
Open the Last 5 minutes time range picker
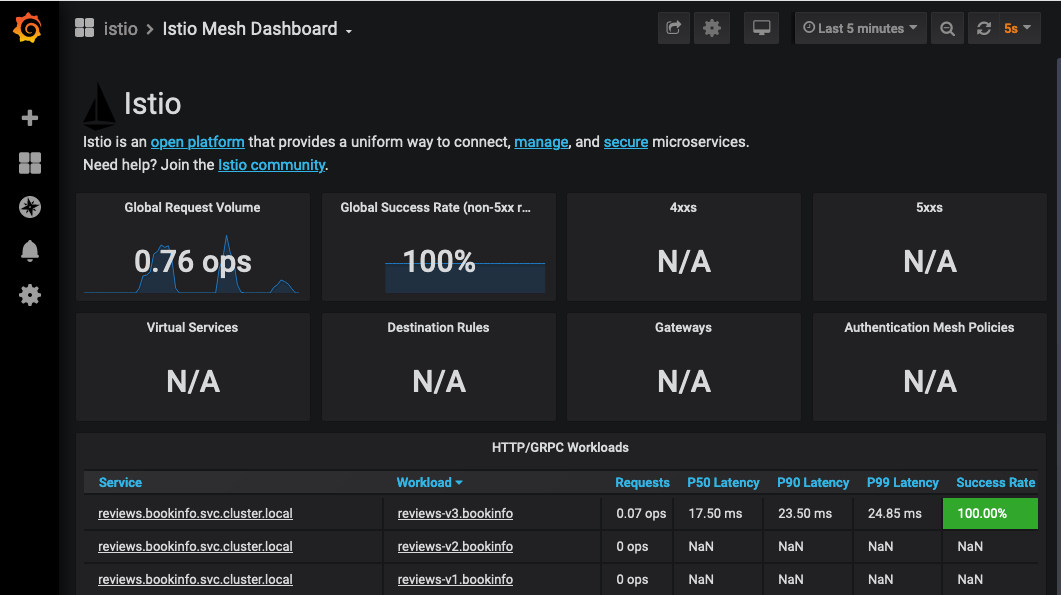click(x=860, y=28)
